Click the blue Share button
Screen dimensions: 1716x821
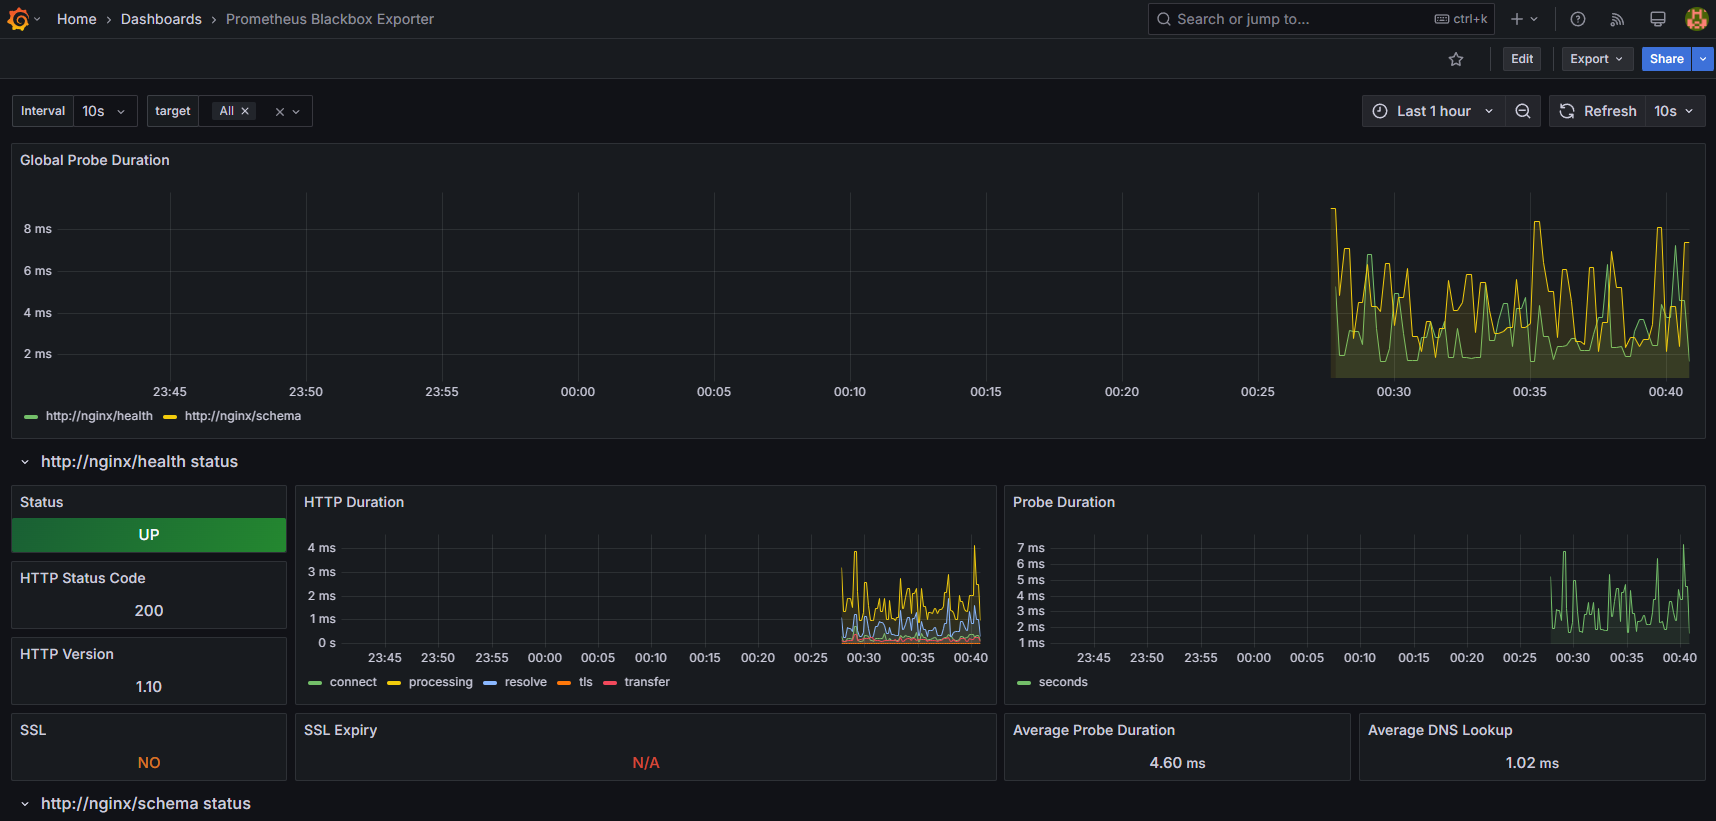pyautogui.click(x=1666, y=59)
